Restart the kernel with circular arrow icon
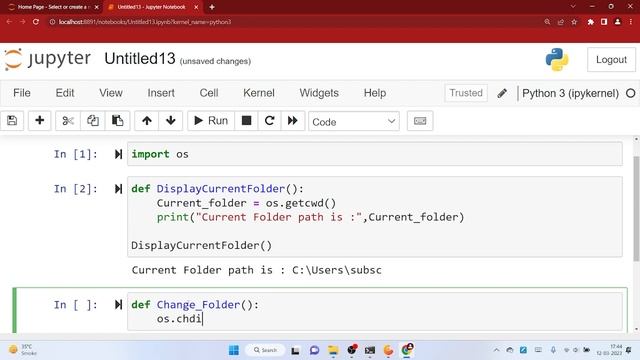Image resolution: width=640 pixels, height=360 pixels. 269,121
